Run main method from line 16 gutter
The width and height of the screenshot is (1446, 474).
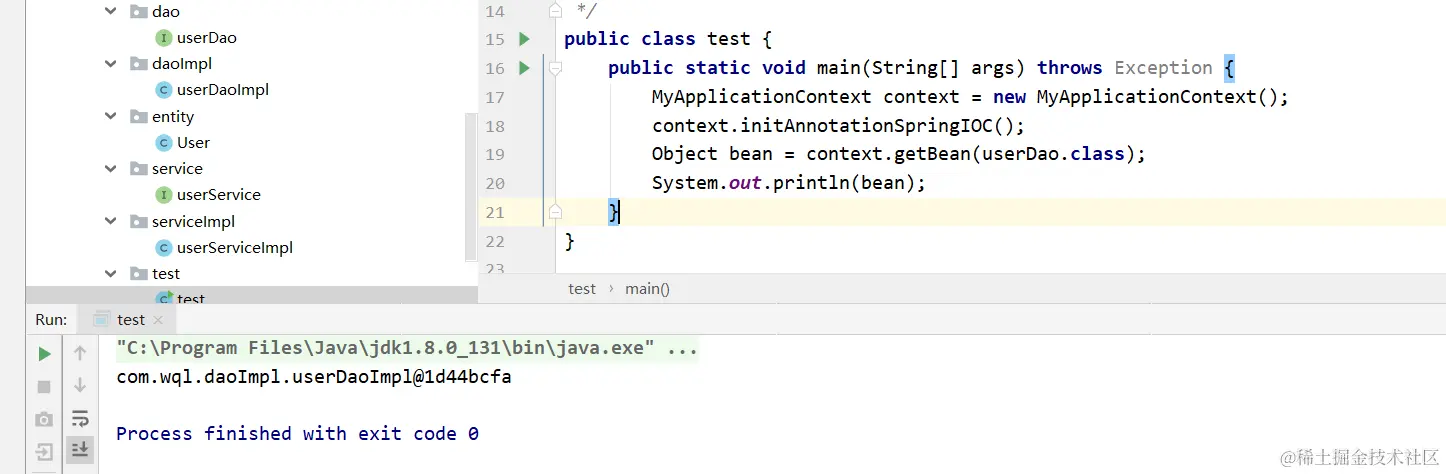pos(524,68)
